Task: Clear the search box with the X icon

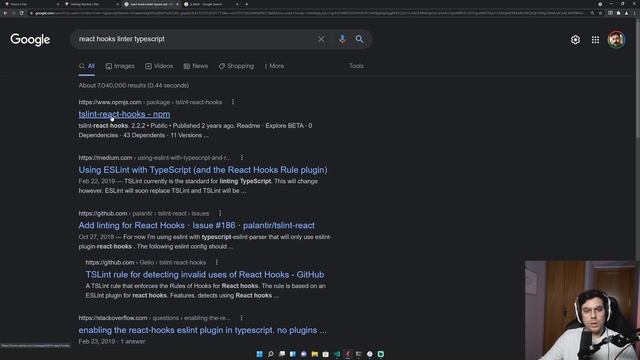Action: pyautogui.click(x=321, y=39)
